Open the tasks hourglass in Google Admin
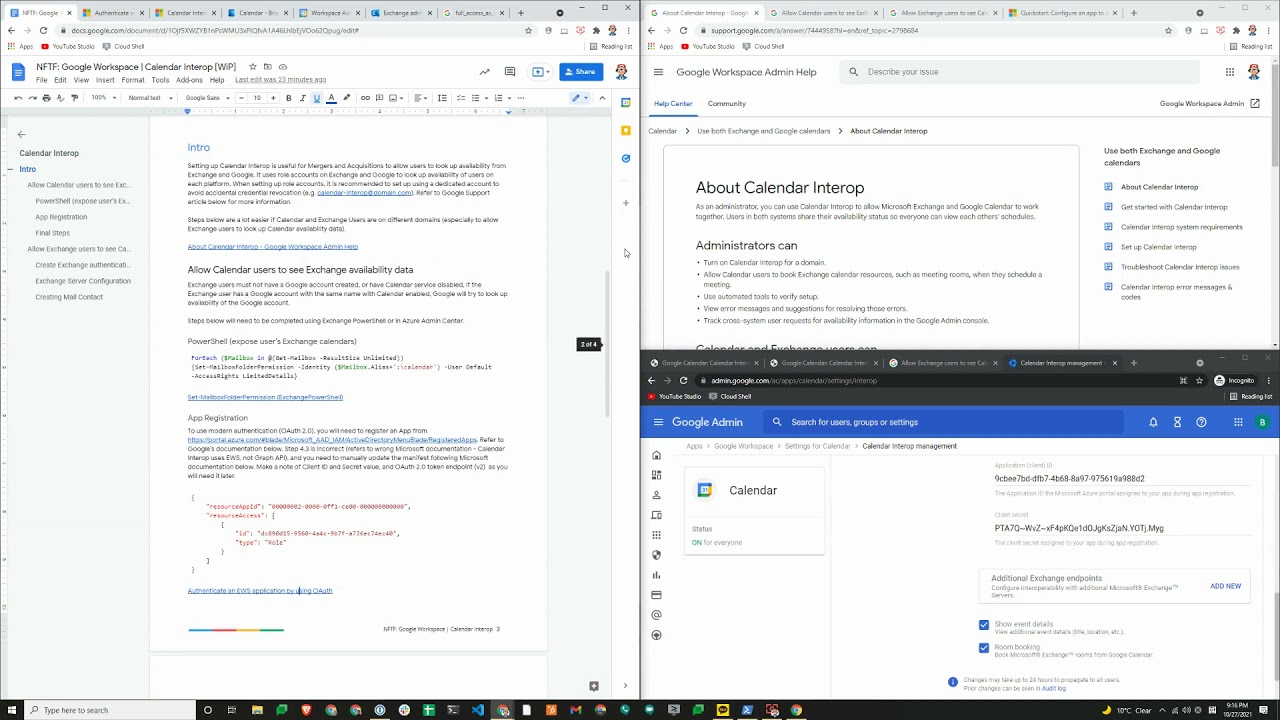 point(1177,422)
